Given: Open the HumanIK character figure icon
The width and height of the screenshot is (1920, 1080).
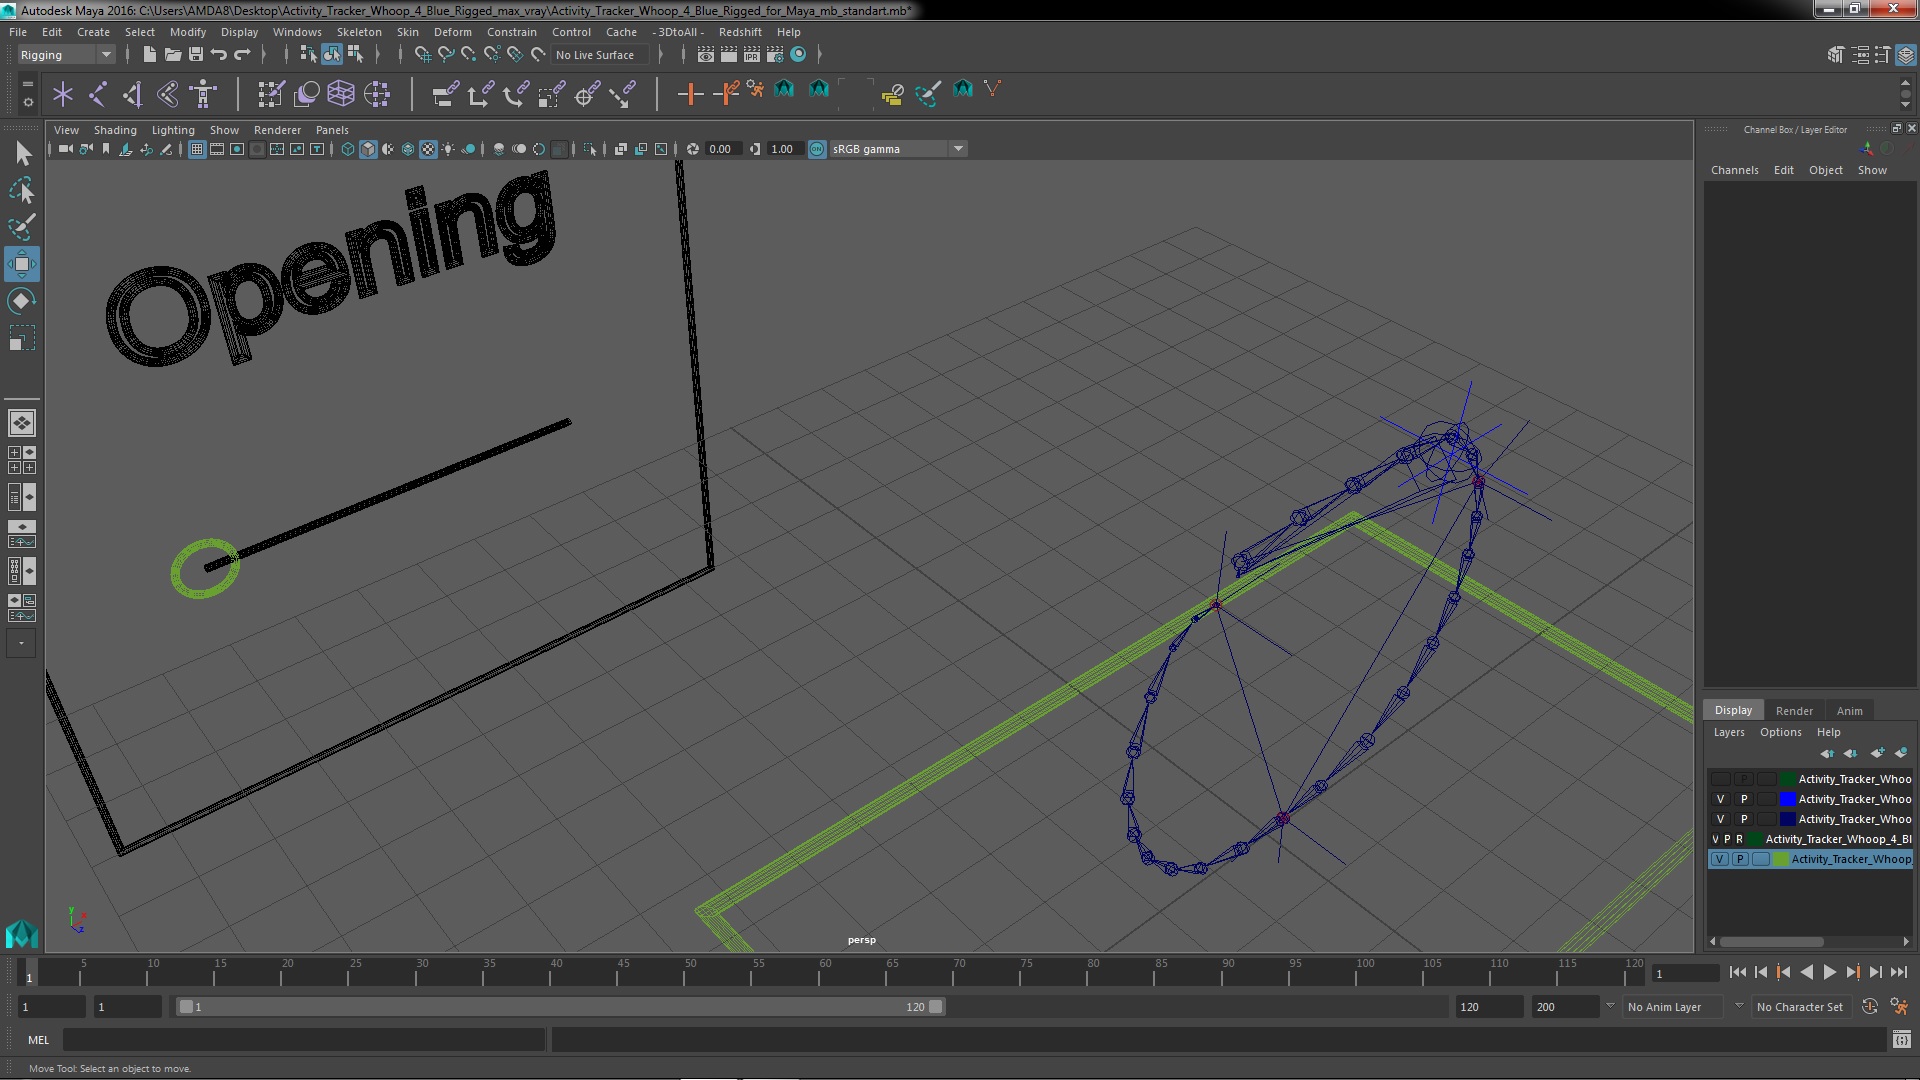Looking at the screenshot, I should [203, 94].
